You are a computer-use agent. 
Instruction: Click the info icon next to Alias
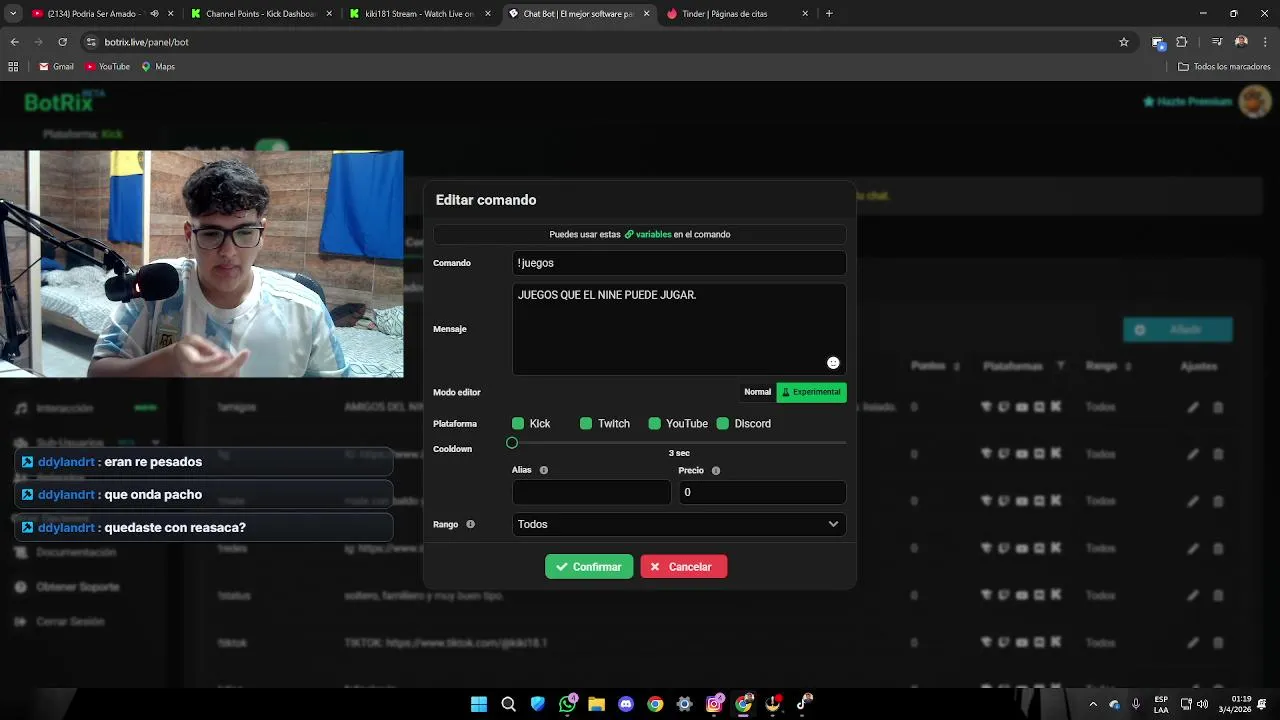click(544, 470)
